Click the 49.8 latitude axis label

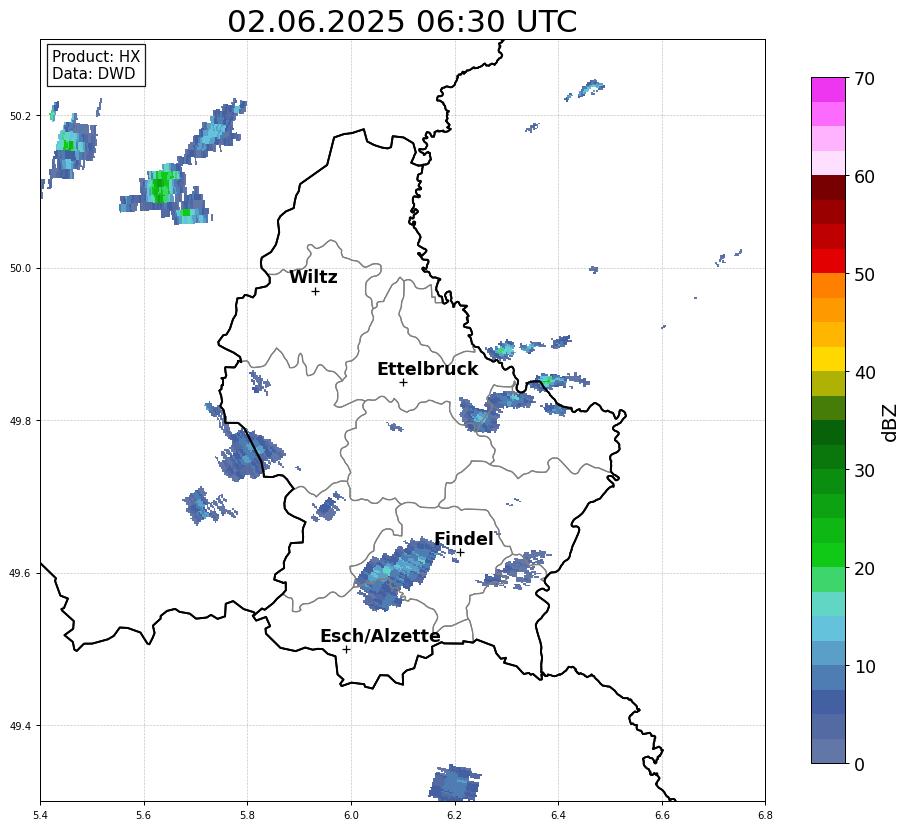pyautogui.click(x=19, y=421)
